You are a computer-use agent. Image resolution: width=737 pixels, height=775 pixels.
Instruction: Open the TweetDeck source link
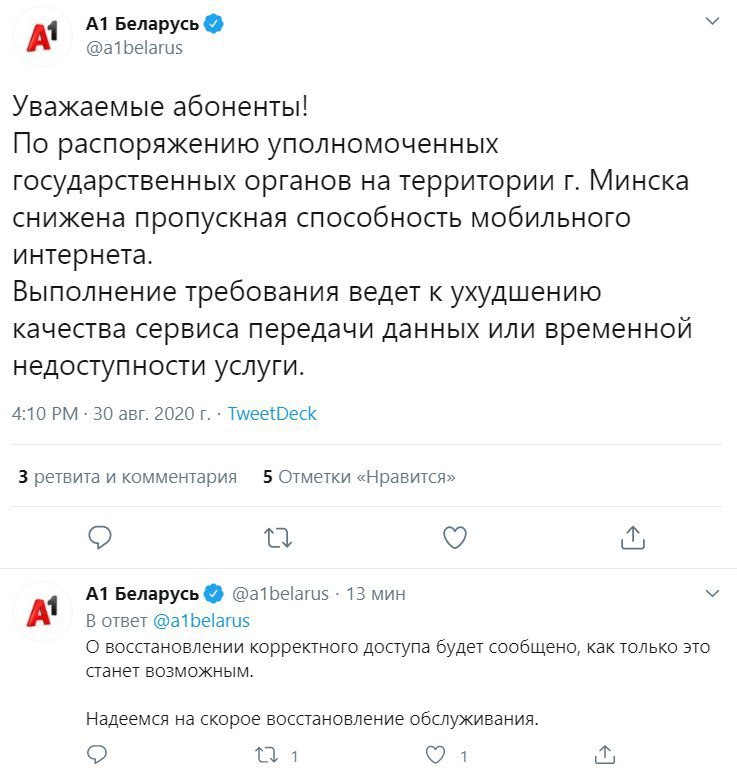272,414
